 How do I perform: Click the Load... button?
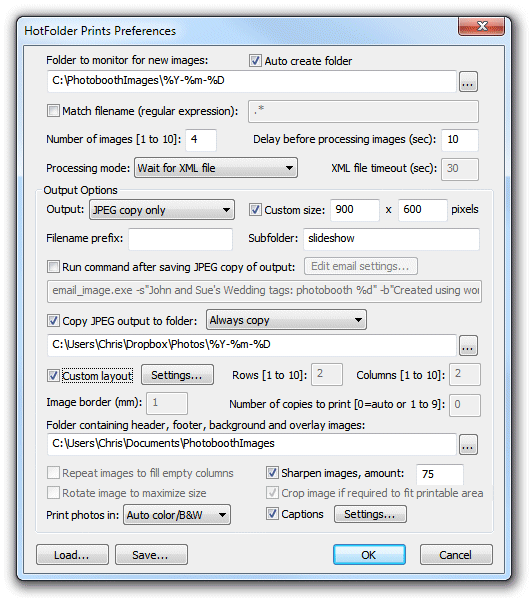[x=72, y=555]
